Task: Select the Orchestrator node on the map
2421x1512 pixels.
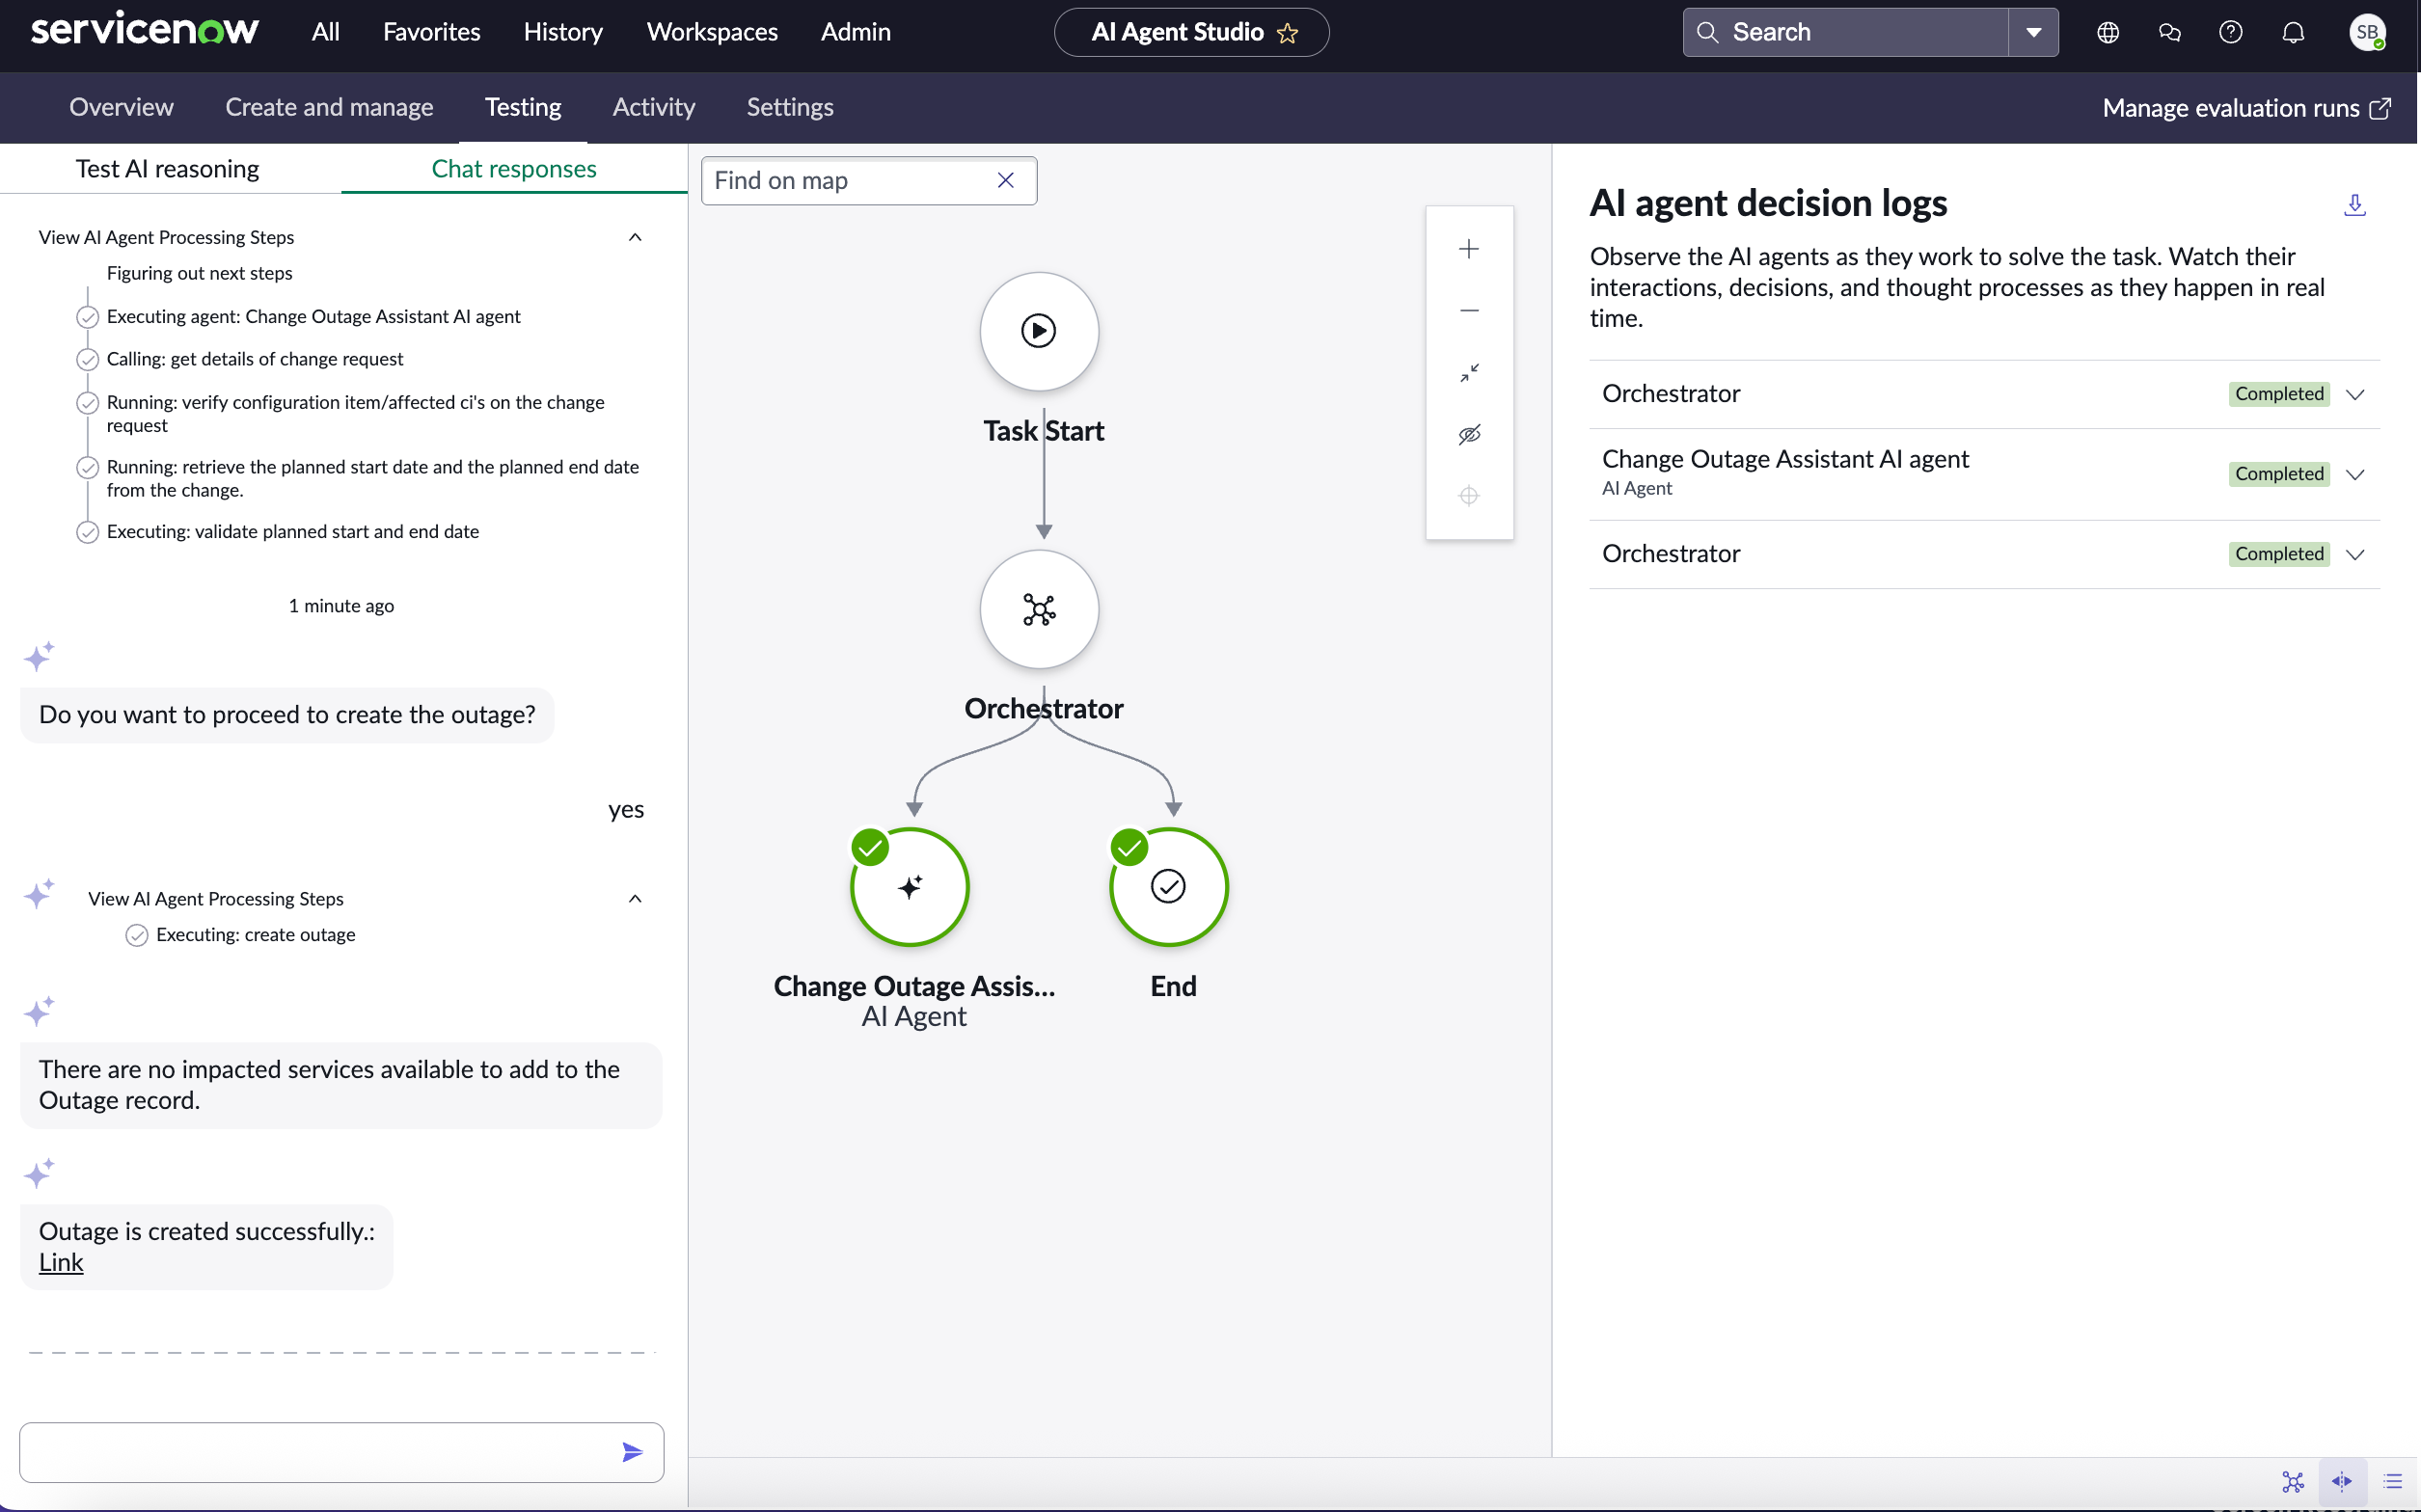Action: point(1039,609)
